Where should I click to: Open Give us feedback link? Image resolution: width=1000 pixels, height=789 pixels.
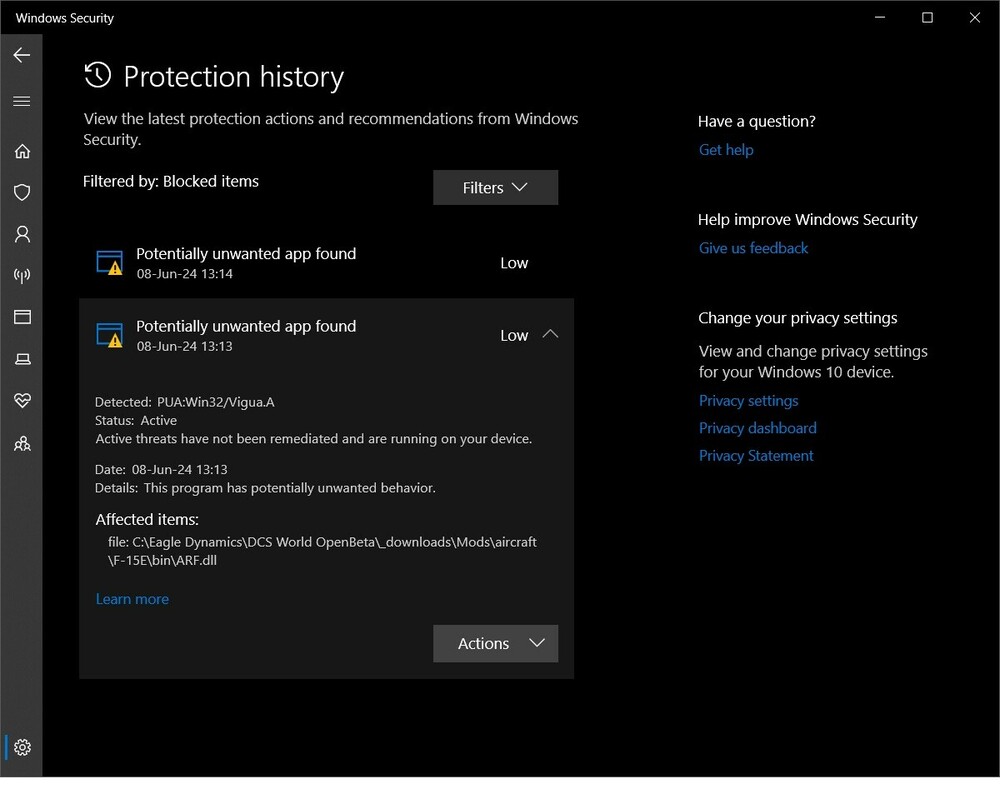753,248
